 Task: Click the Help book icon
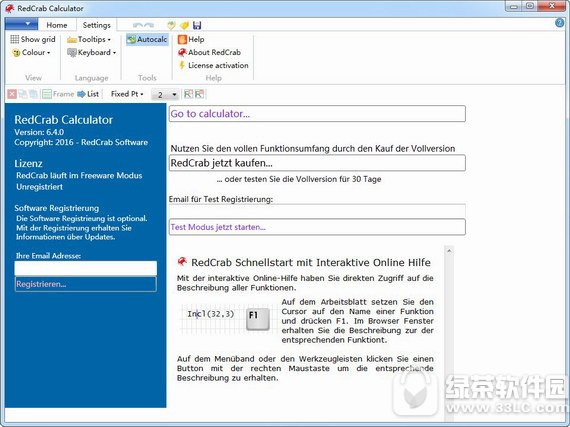pyautogui.click(x=182, y=39)
